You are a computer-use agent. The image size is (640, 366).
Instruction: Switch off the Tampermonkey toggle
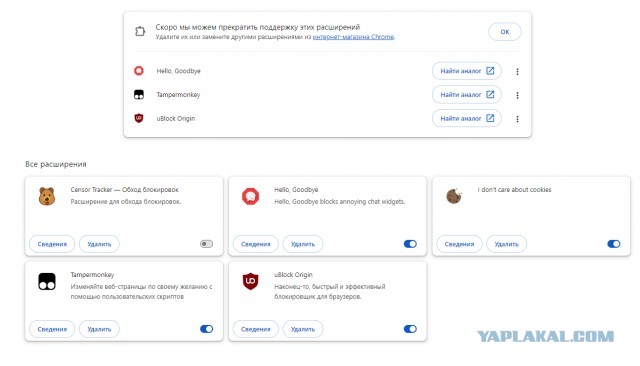[x=207, y=329]
